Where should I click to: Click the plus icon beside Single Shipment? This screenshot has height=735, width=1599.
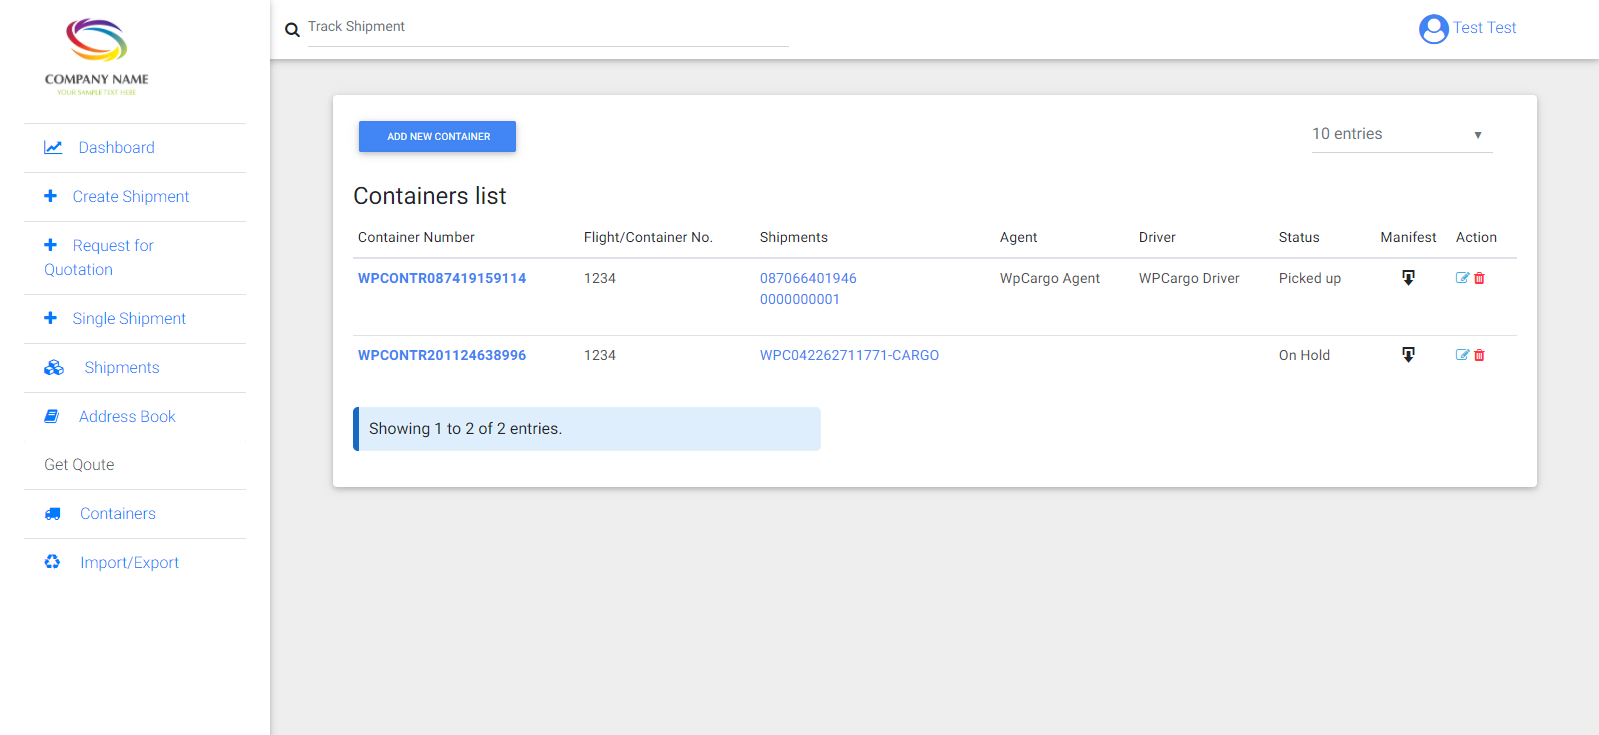50,318
